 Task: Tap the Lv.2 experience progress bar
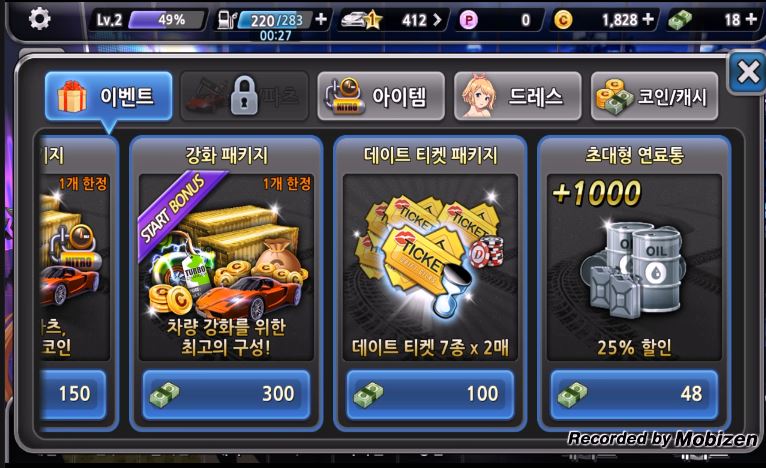click(166, 20)
